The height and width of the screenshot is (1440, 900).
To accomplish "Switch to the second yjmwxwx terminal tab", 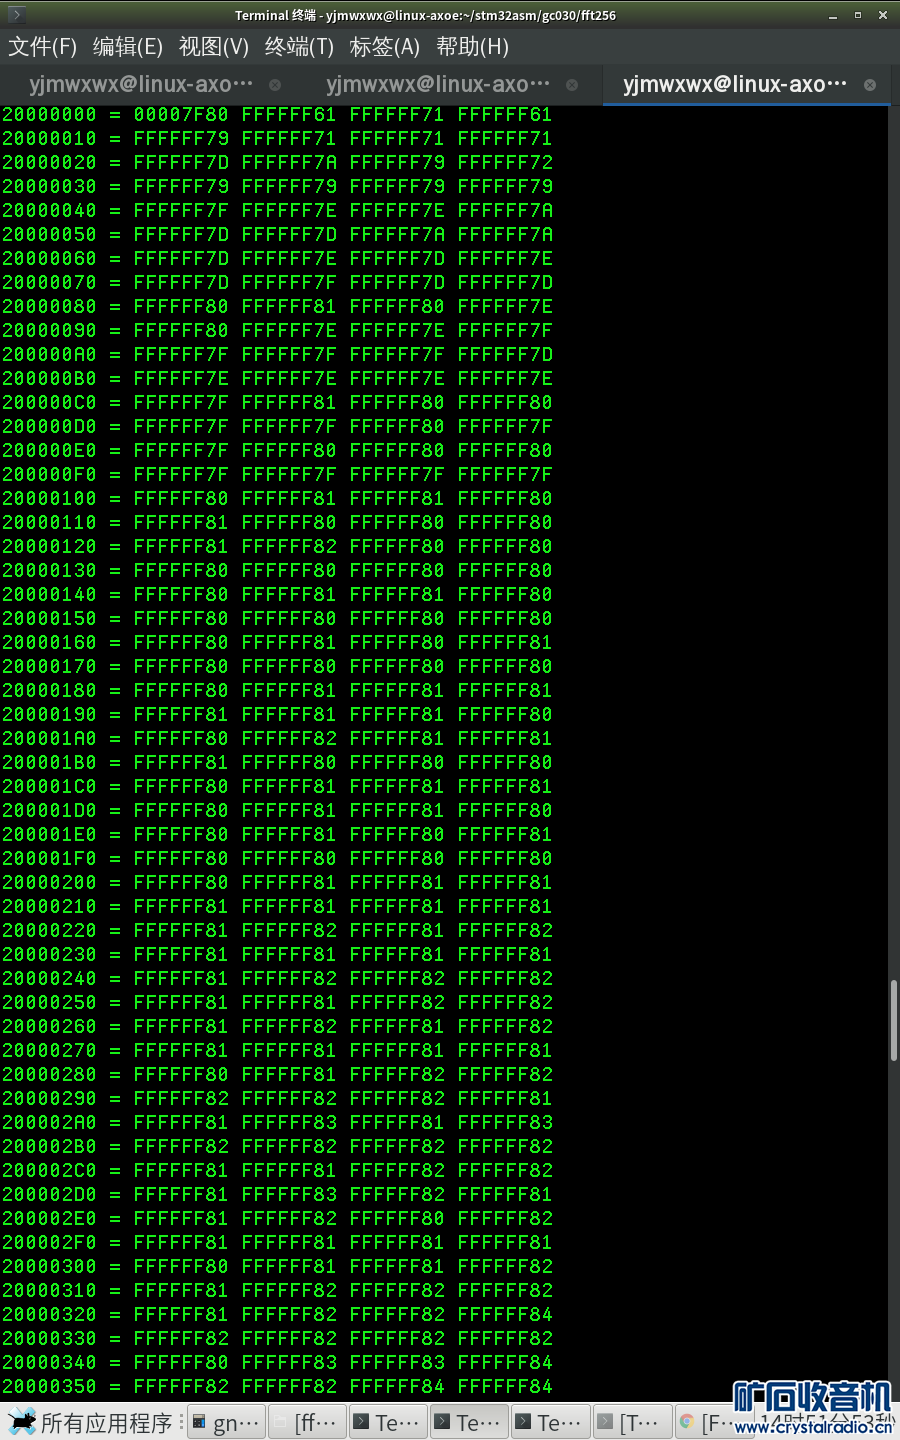I will tap(438, 85).
